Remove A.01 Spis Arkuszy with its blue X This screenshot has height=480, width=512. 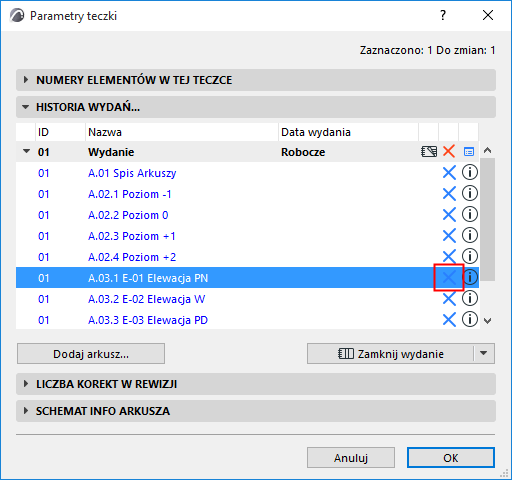tap(449, 173)
